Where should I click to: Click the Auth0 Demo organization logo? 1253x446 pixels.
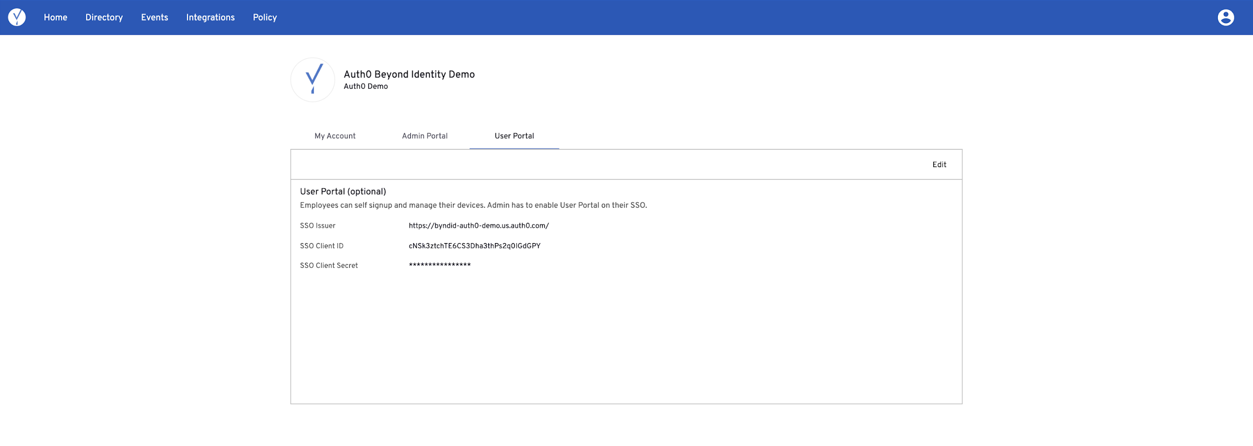coord(313,79)
